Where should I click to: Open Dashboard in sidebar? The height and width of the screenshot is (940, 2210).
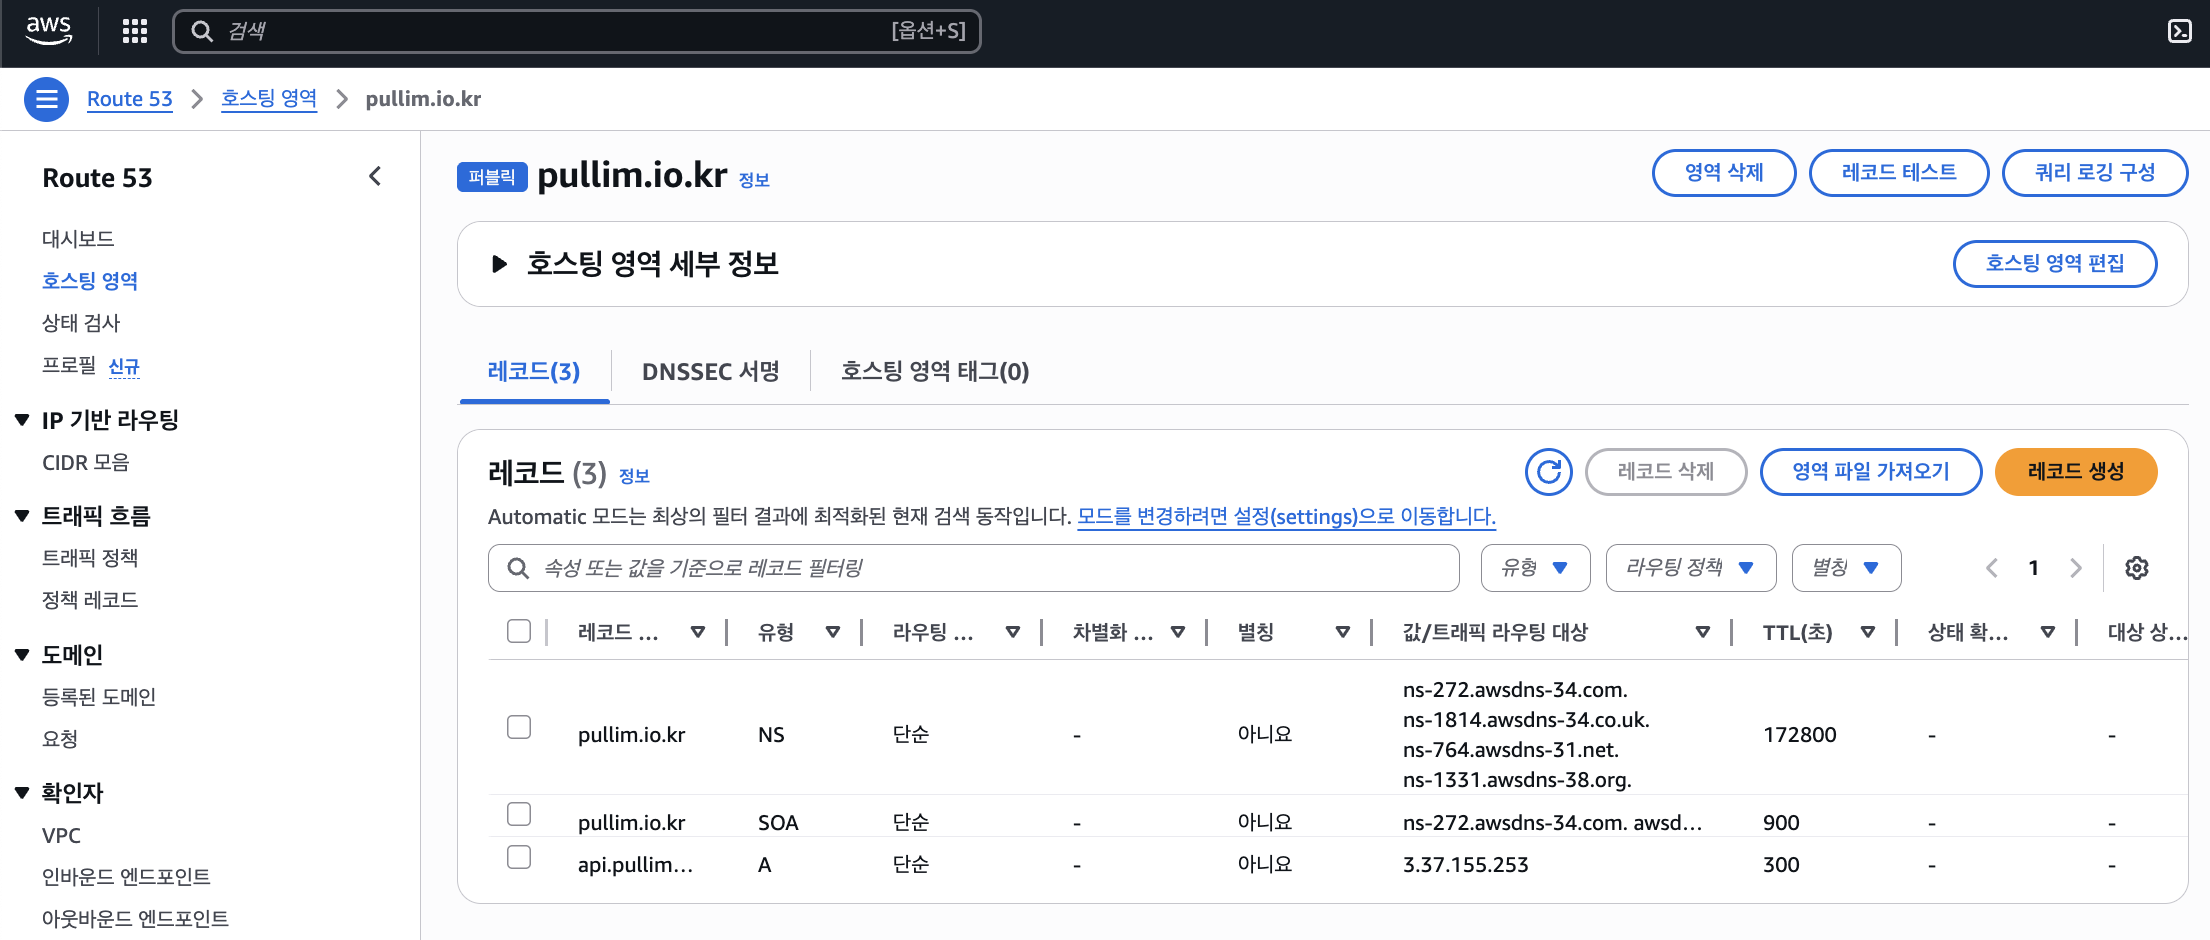78,239
